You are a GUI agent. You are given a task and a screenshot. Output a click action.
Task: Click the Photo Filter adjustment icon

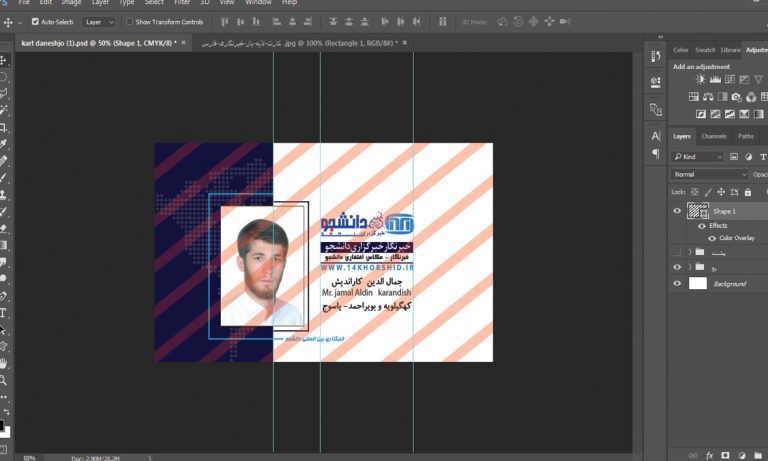(737, 97)
